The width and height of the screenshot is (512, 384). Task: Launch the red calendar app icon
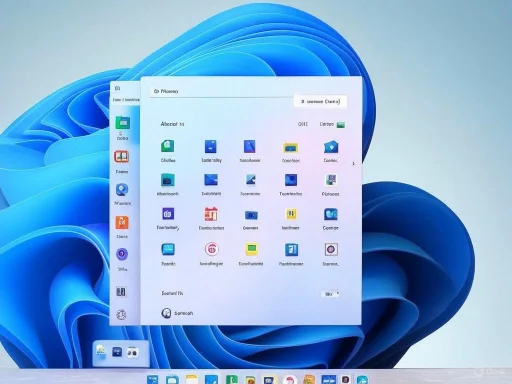(x=211, y=214)
